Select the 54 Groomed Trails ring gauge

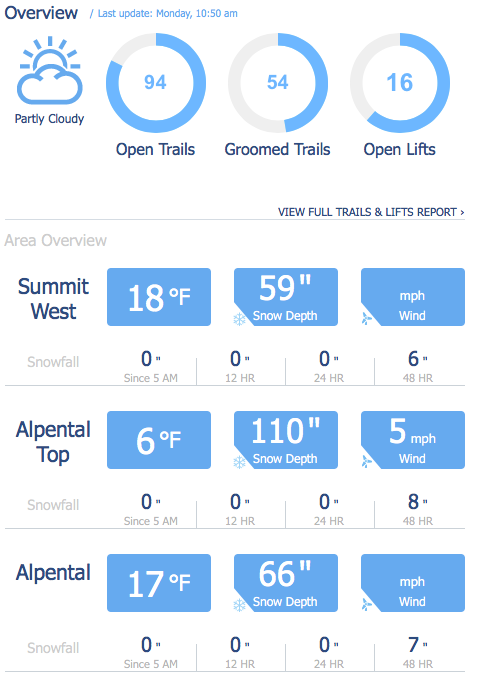click(x=278, y=83)
